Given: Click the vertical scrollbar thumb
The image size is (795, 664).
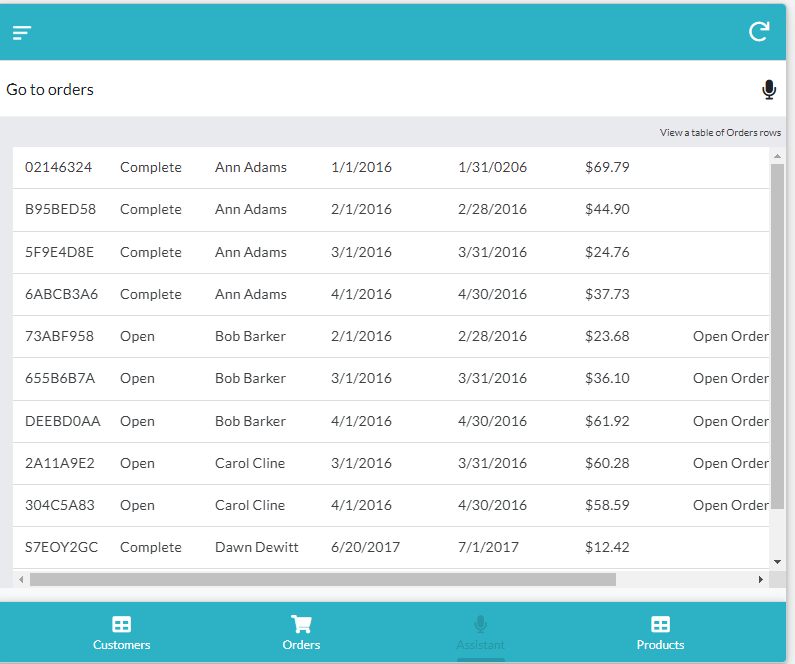Looking at the screenshot, I should (x=777, y=334).
